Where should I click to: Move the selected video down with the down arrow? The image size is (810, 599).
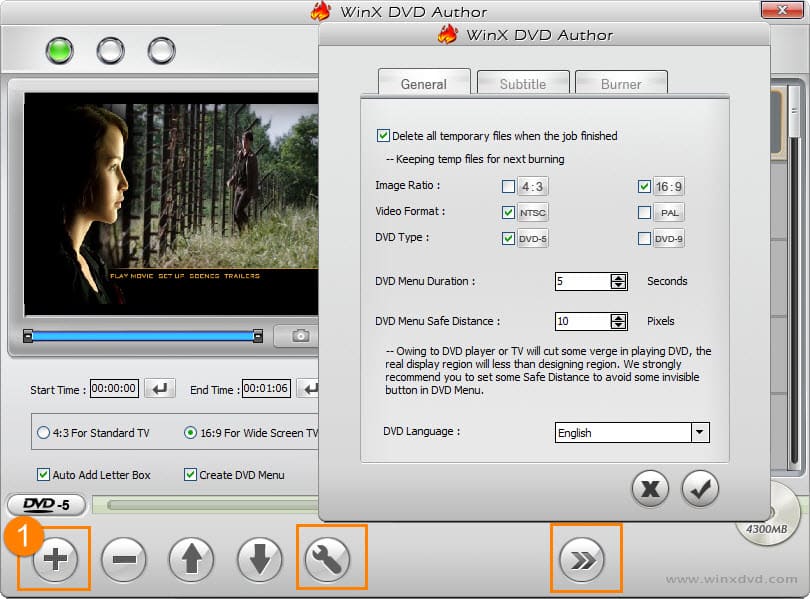pos(259,559)
